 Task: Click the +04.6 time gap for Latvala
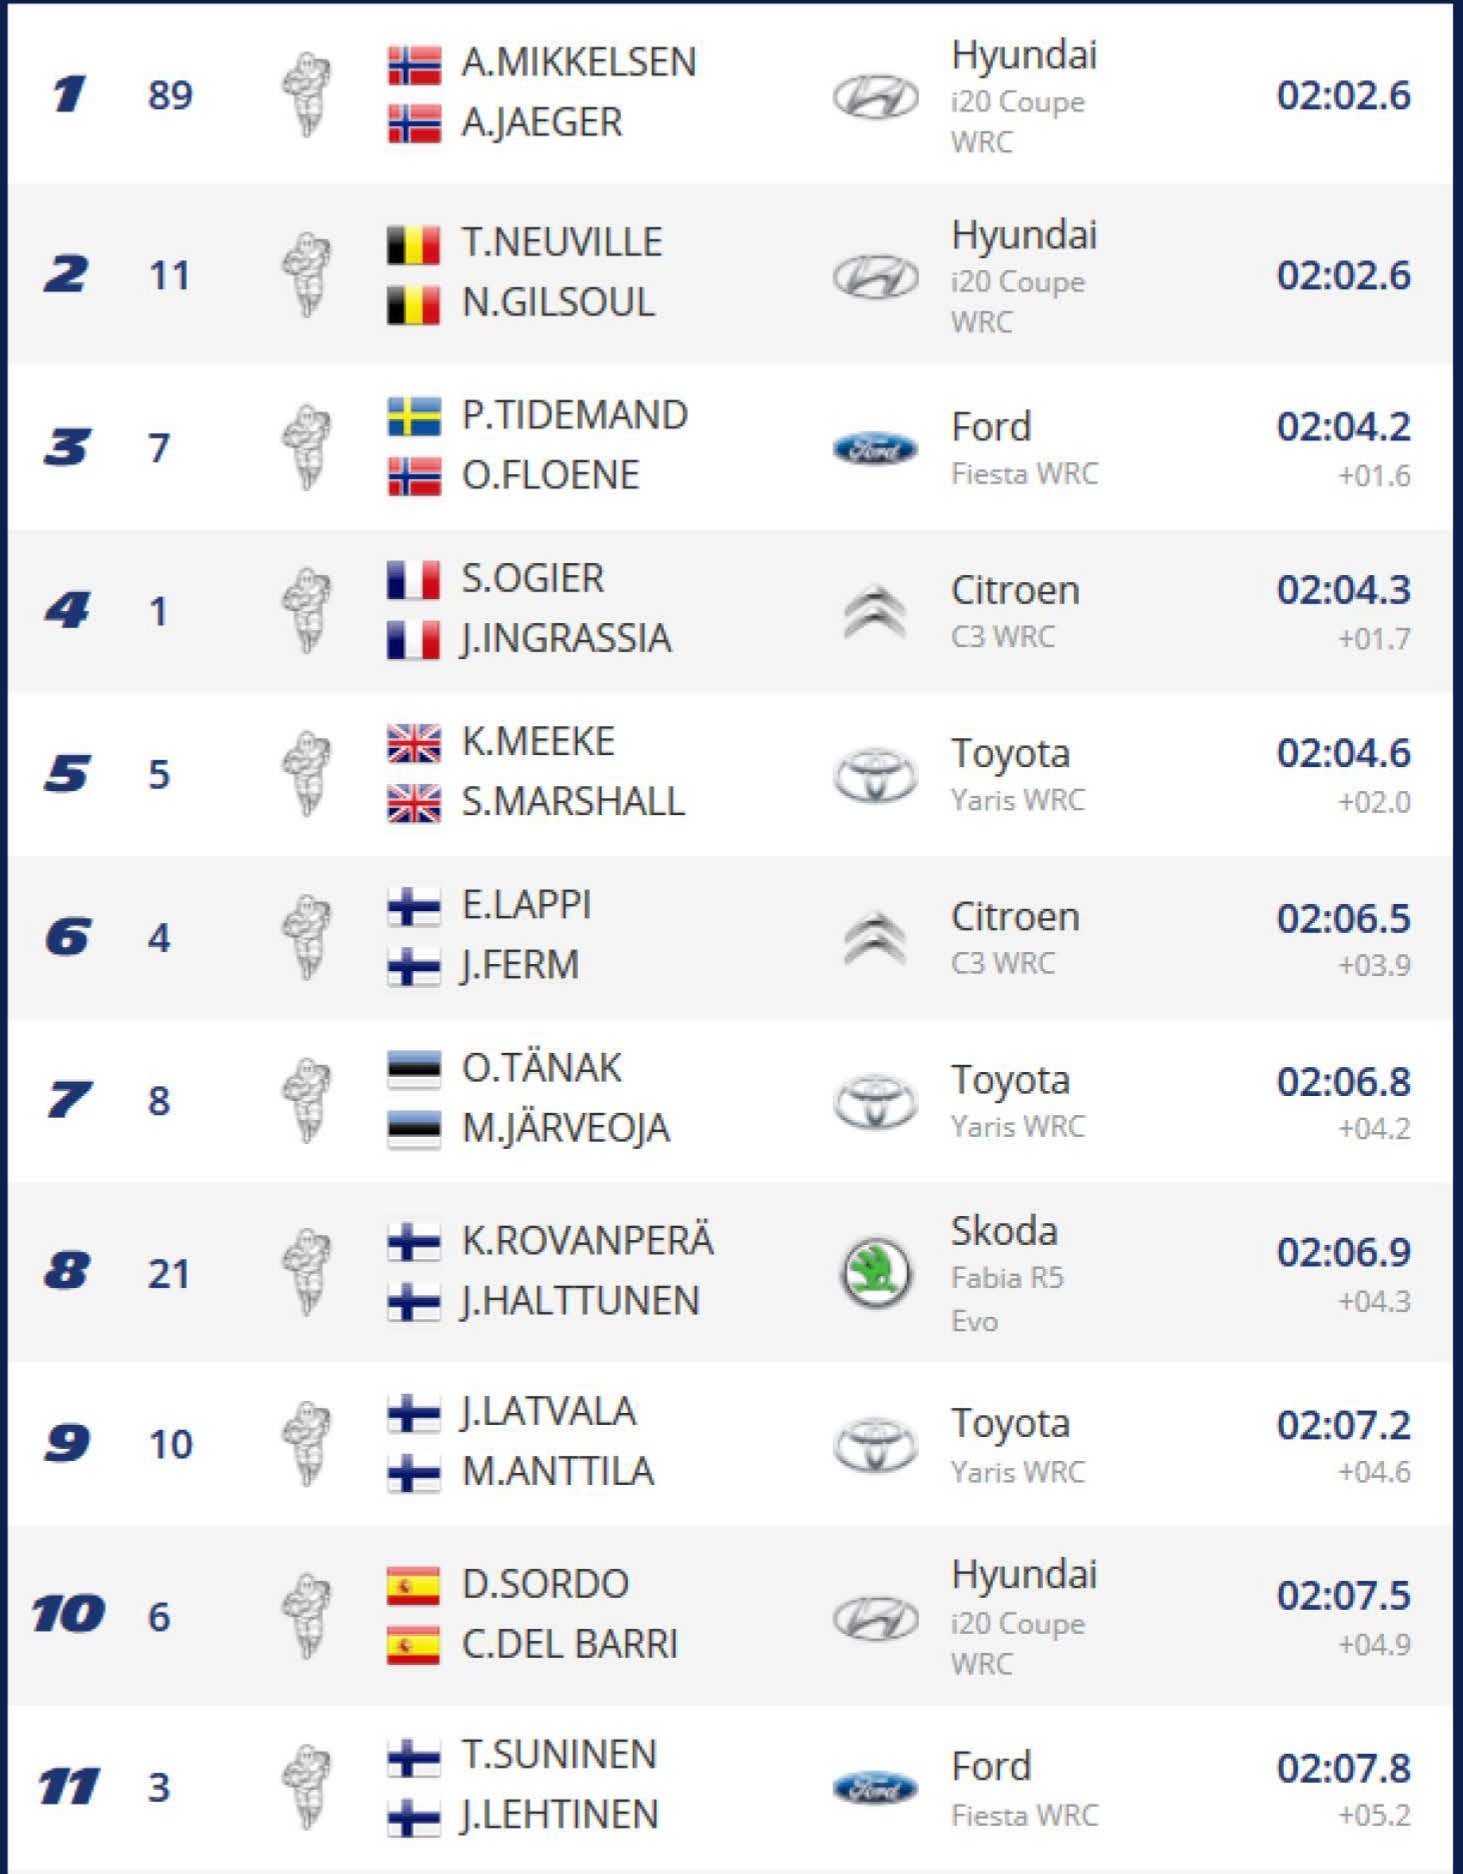1374,1472
